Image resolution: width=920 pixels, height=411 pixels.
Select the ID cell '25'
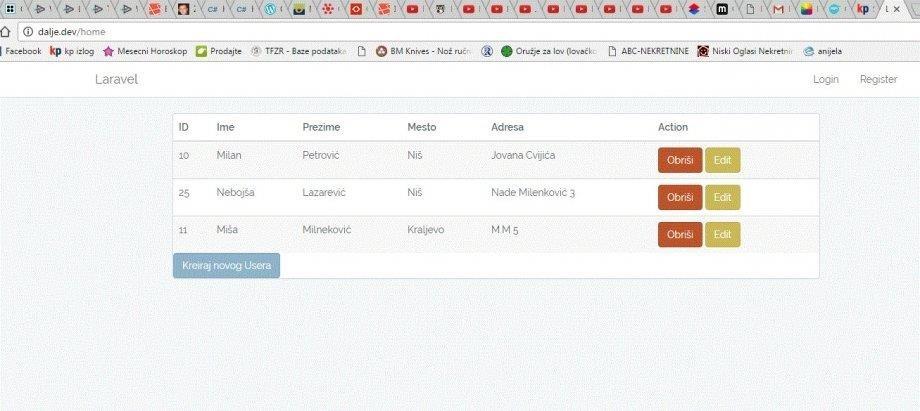pyautogui.click(x=184, y=193)
